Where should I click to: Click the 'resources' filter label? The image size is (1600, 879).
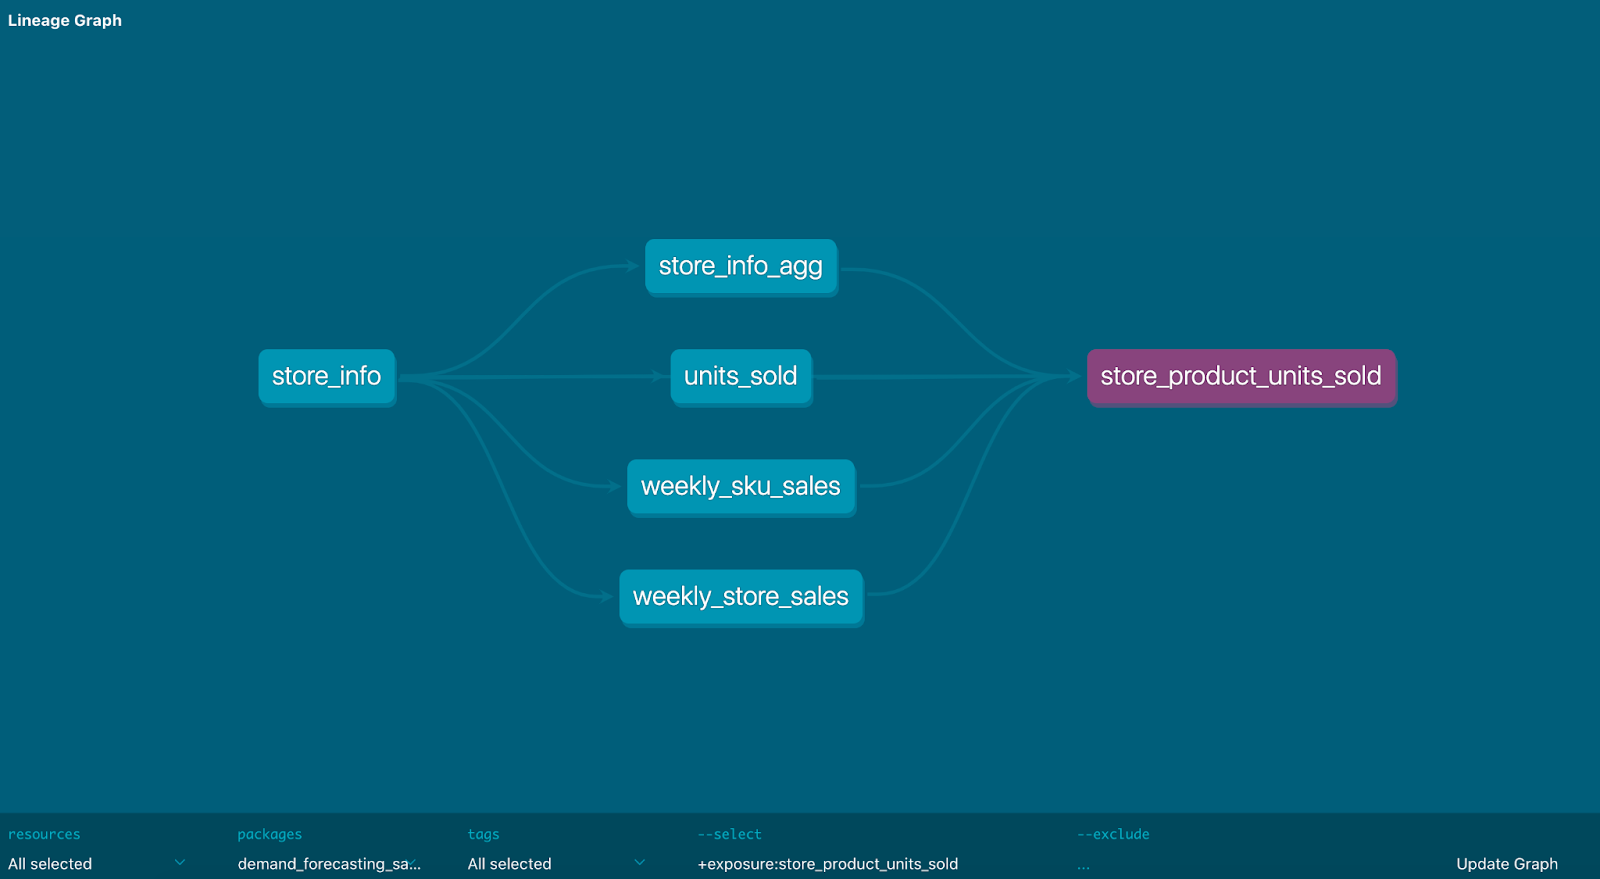pos(44,834)
